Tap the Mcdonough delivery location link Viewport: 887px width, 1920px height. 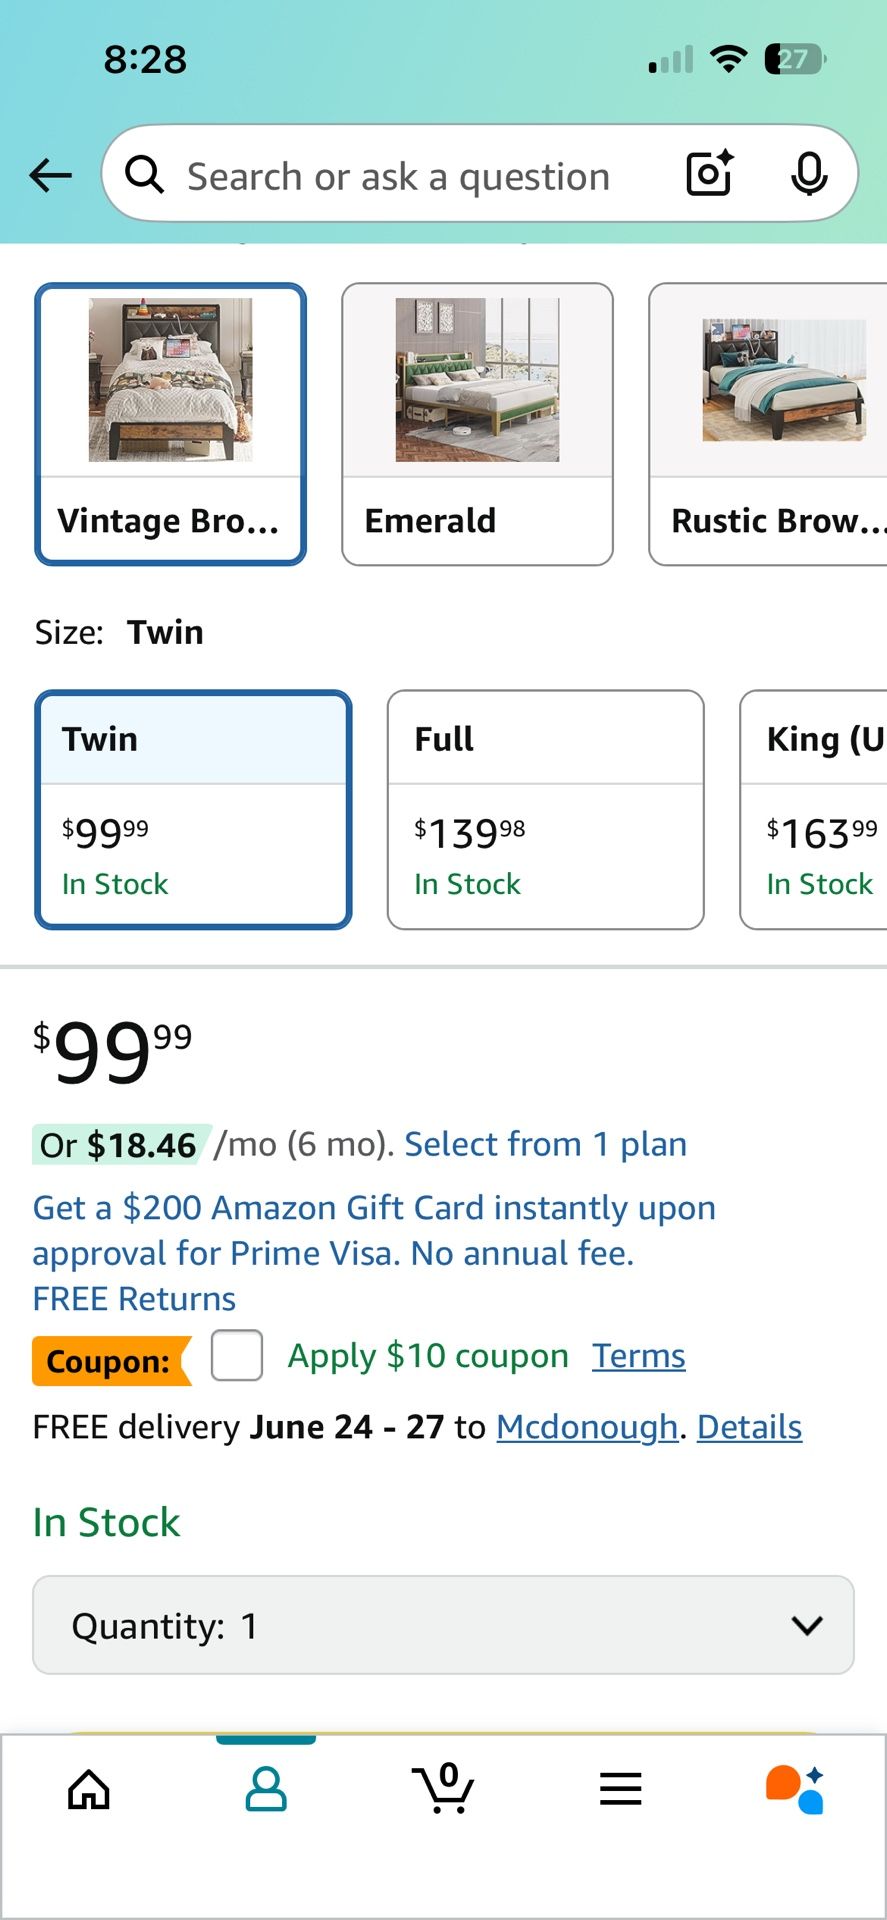[x=587, y=1427]
